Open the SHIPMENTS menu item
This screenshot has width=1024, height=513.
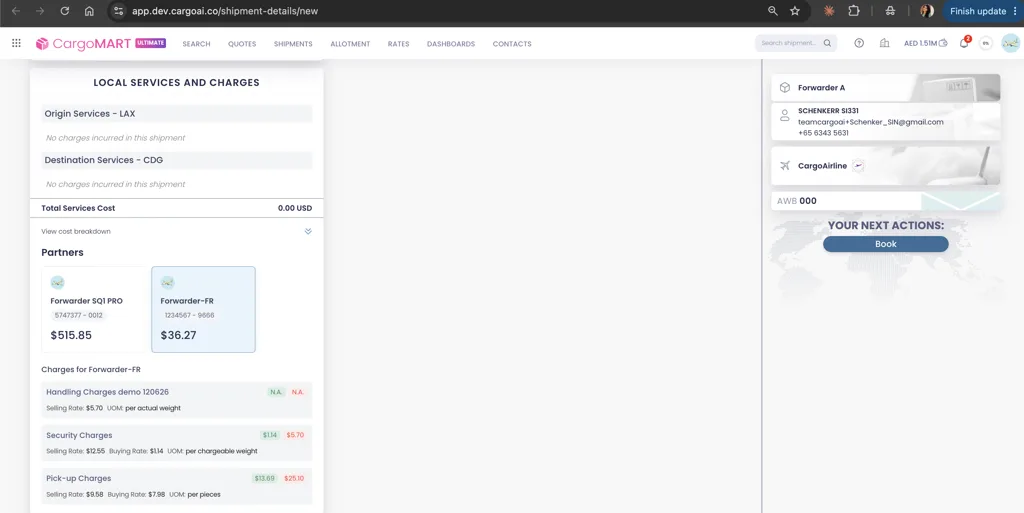(293, 44)
